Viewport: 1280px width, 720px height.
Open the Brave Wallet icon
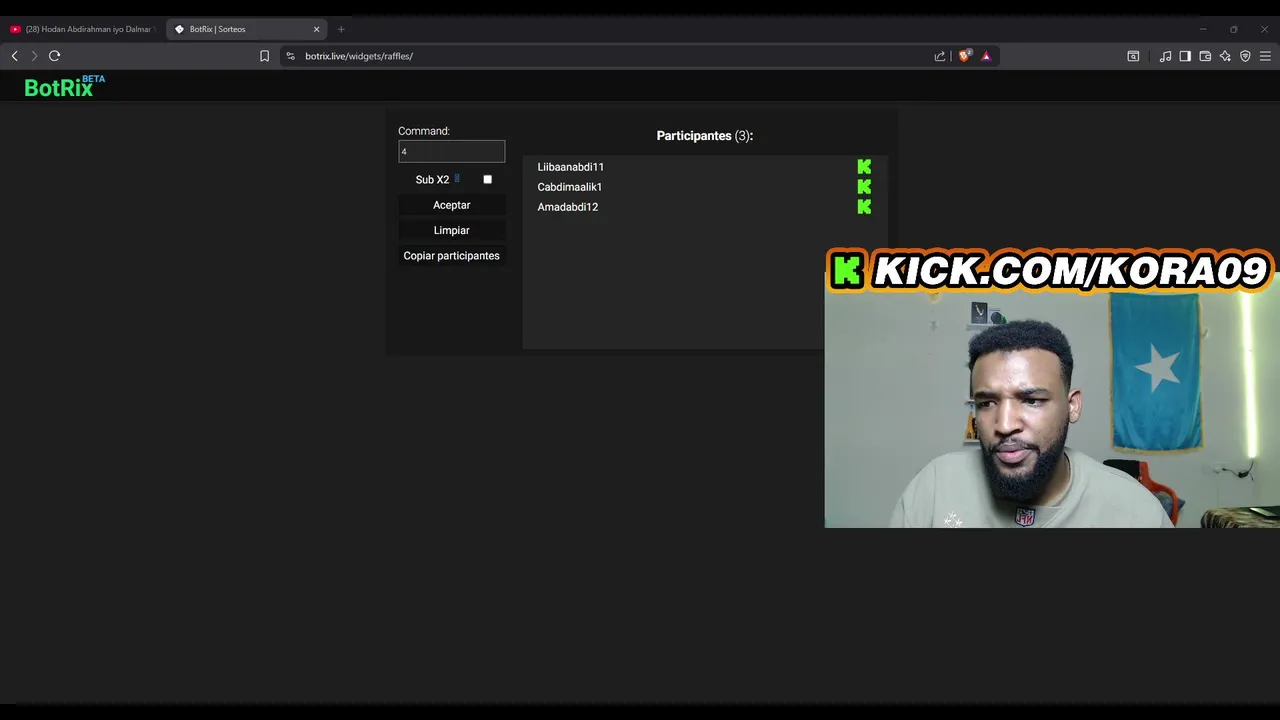coord(1205,56)
